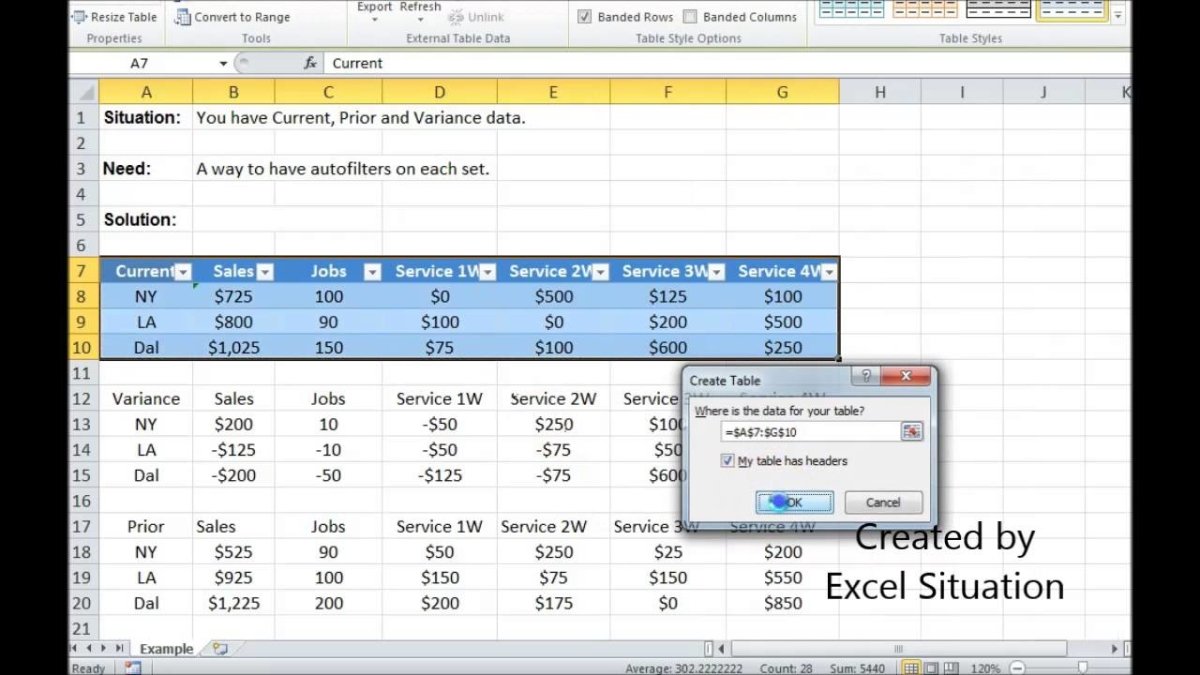Click the macro recording icon in status bar
Viewport: 1200px width, 675px height.
point(132,667)
